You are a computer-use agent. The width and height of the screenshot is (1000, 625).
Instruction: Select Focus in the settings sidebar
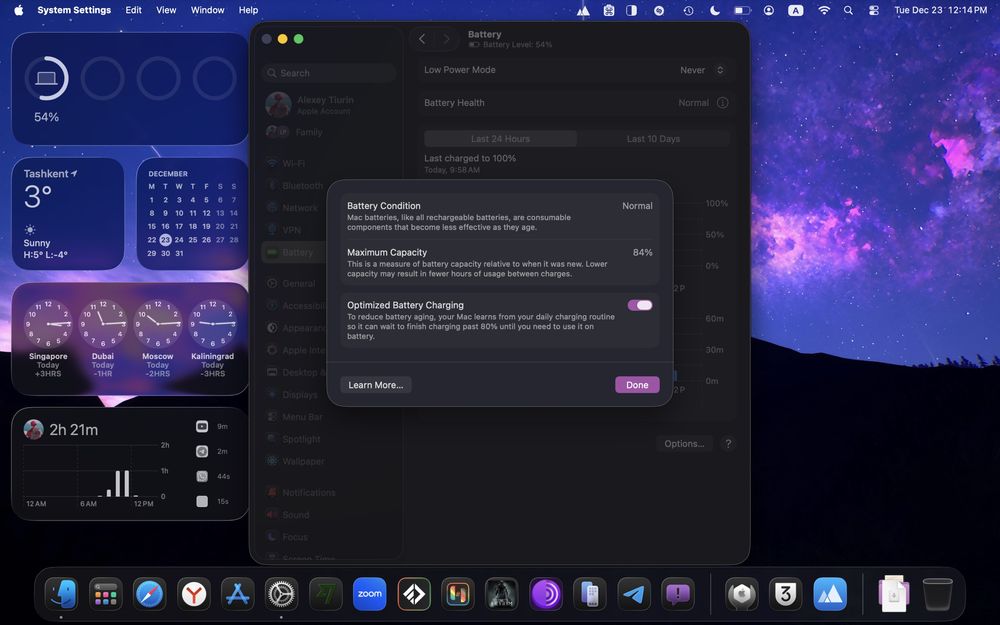click(330, 537)
